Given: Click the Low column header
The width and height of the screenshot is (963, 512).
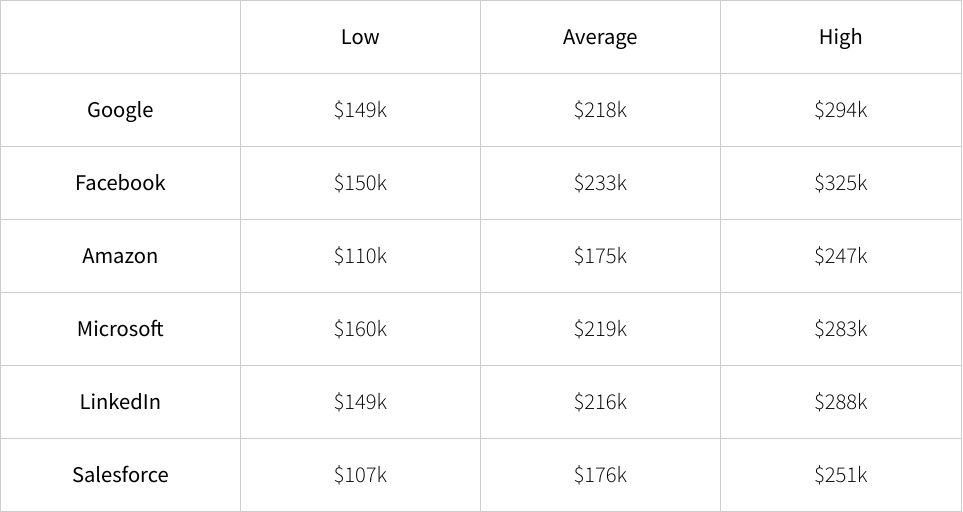Looking at the screenshot, I should tap(360, 37).
